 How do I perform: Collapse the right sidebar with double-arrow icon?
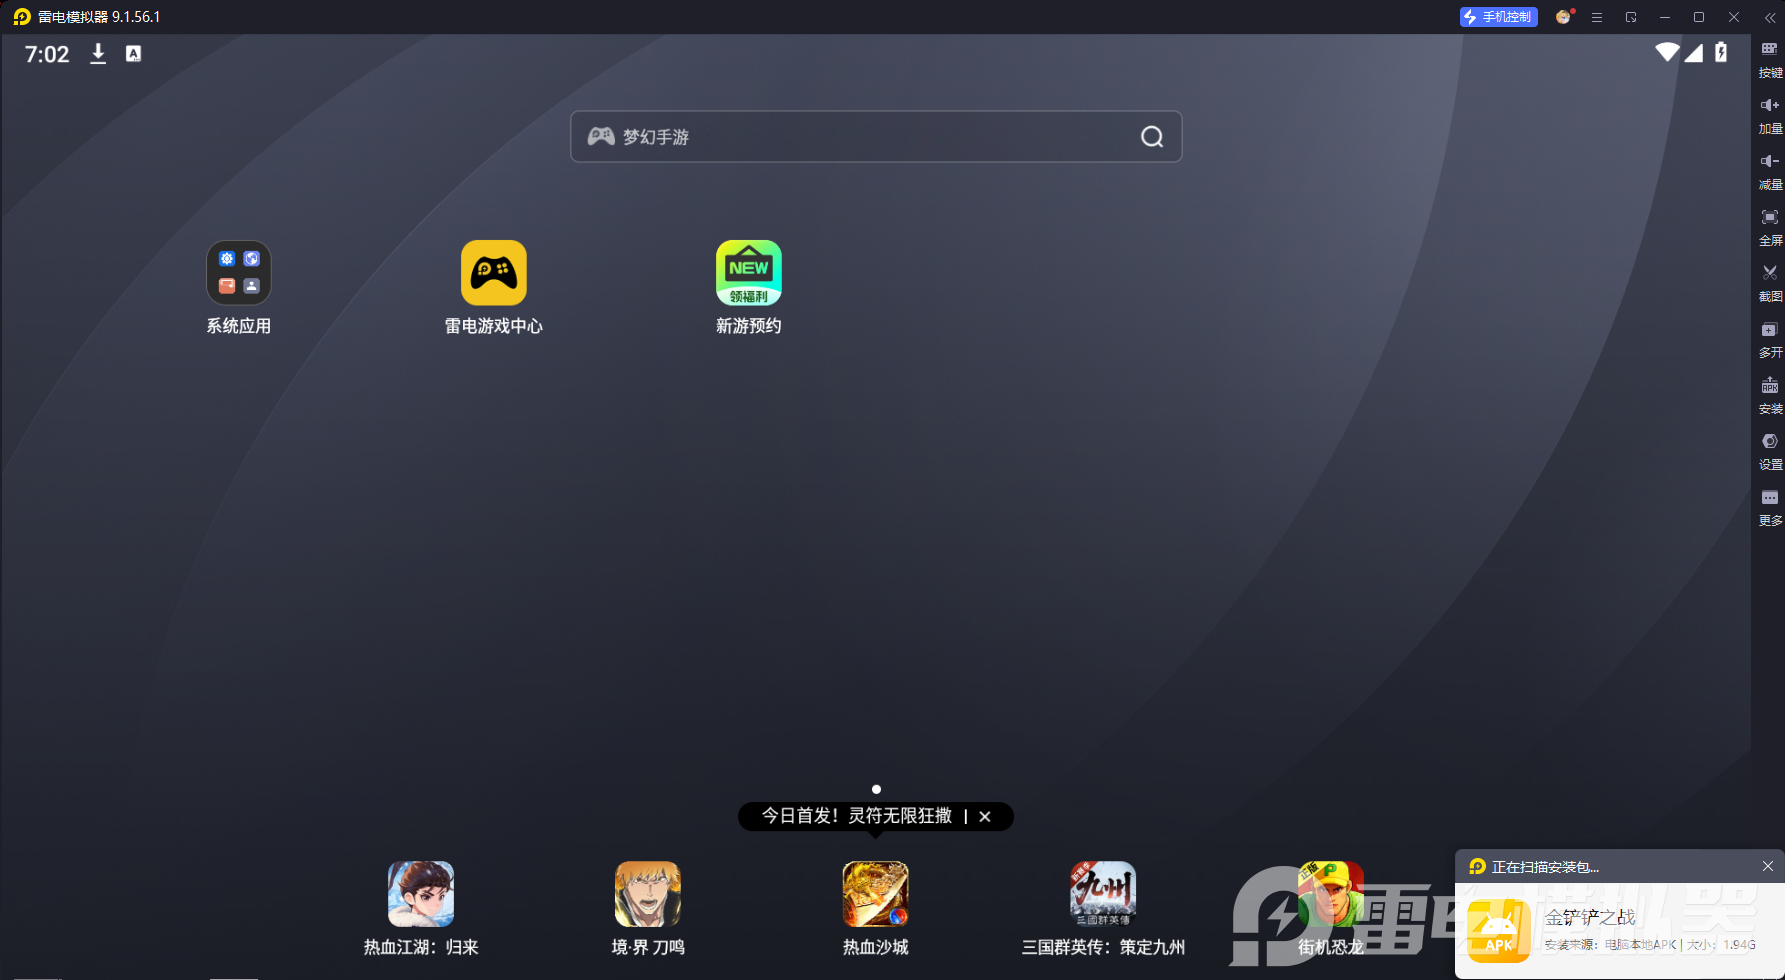(x=1769, y=17)
